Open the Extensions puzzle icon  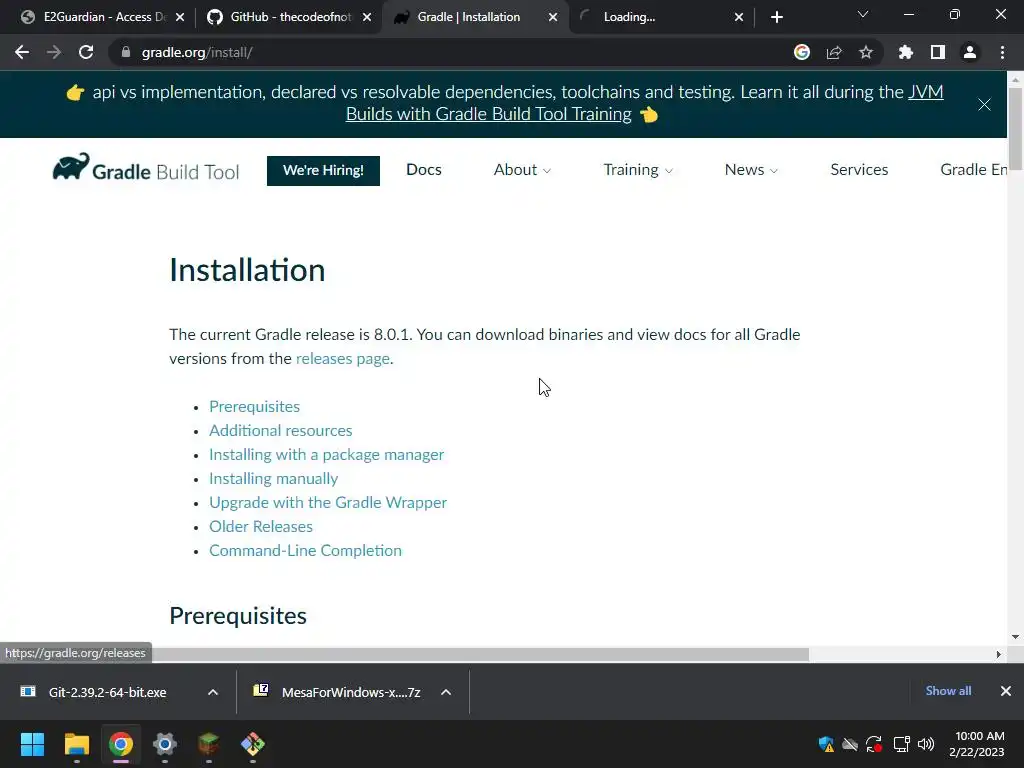(906, 52)
